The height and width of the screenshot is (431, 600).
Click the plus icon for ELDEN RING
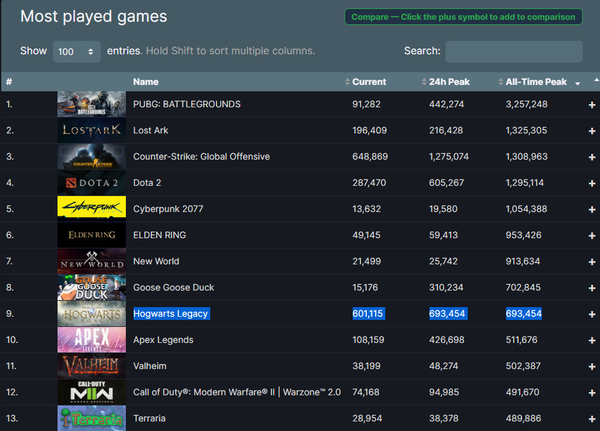pyautogui.click(x=592, y=236)
